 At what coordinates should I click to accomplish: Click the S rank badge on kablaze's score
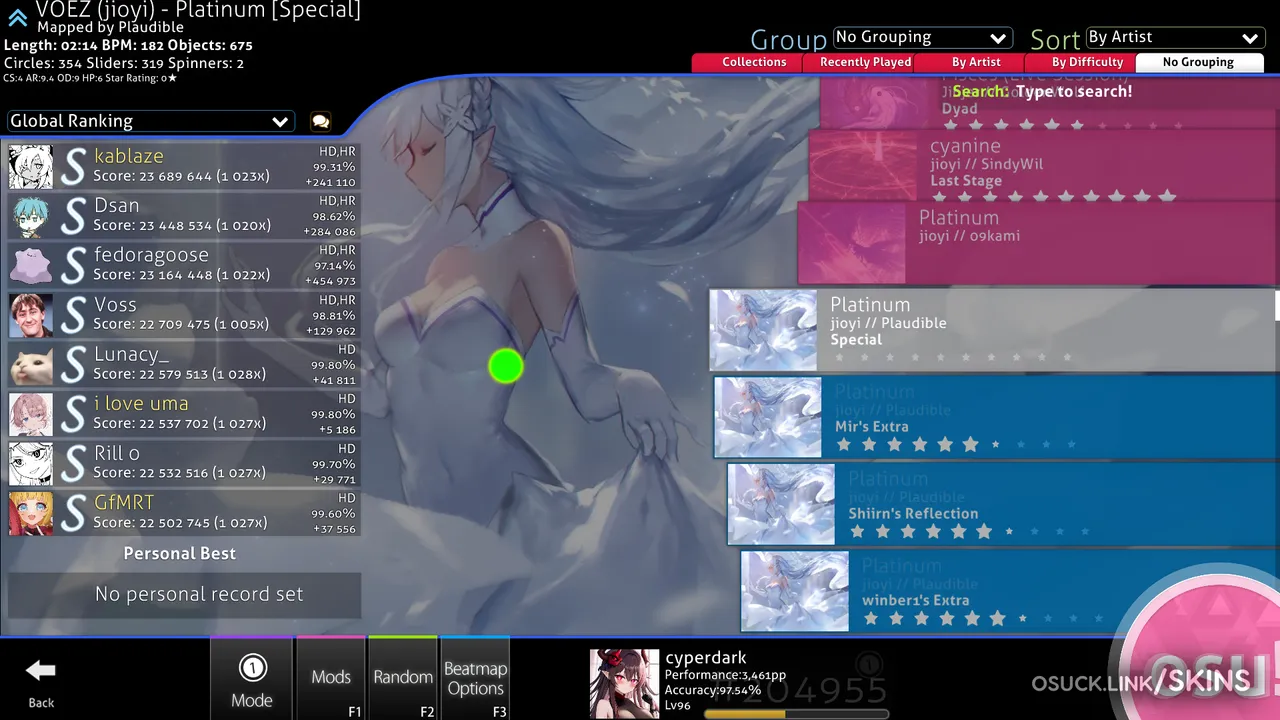(73, 167)
